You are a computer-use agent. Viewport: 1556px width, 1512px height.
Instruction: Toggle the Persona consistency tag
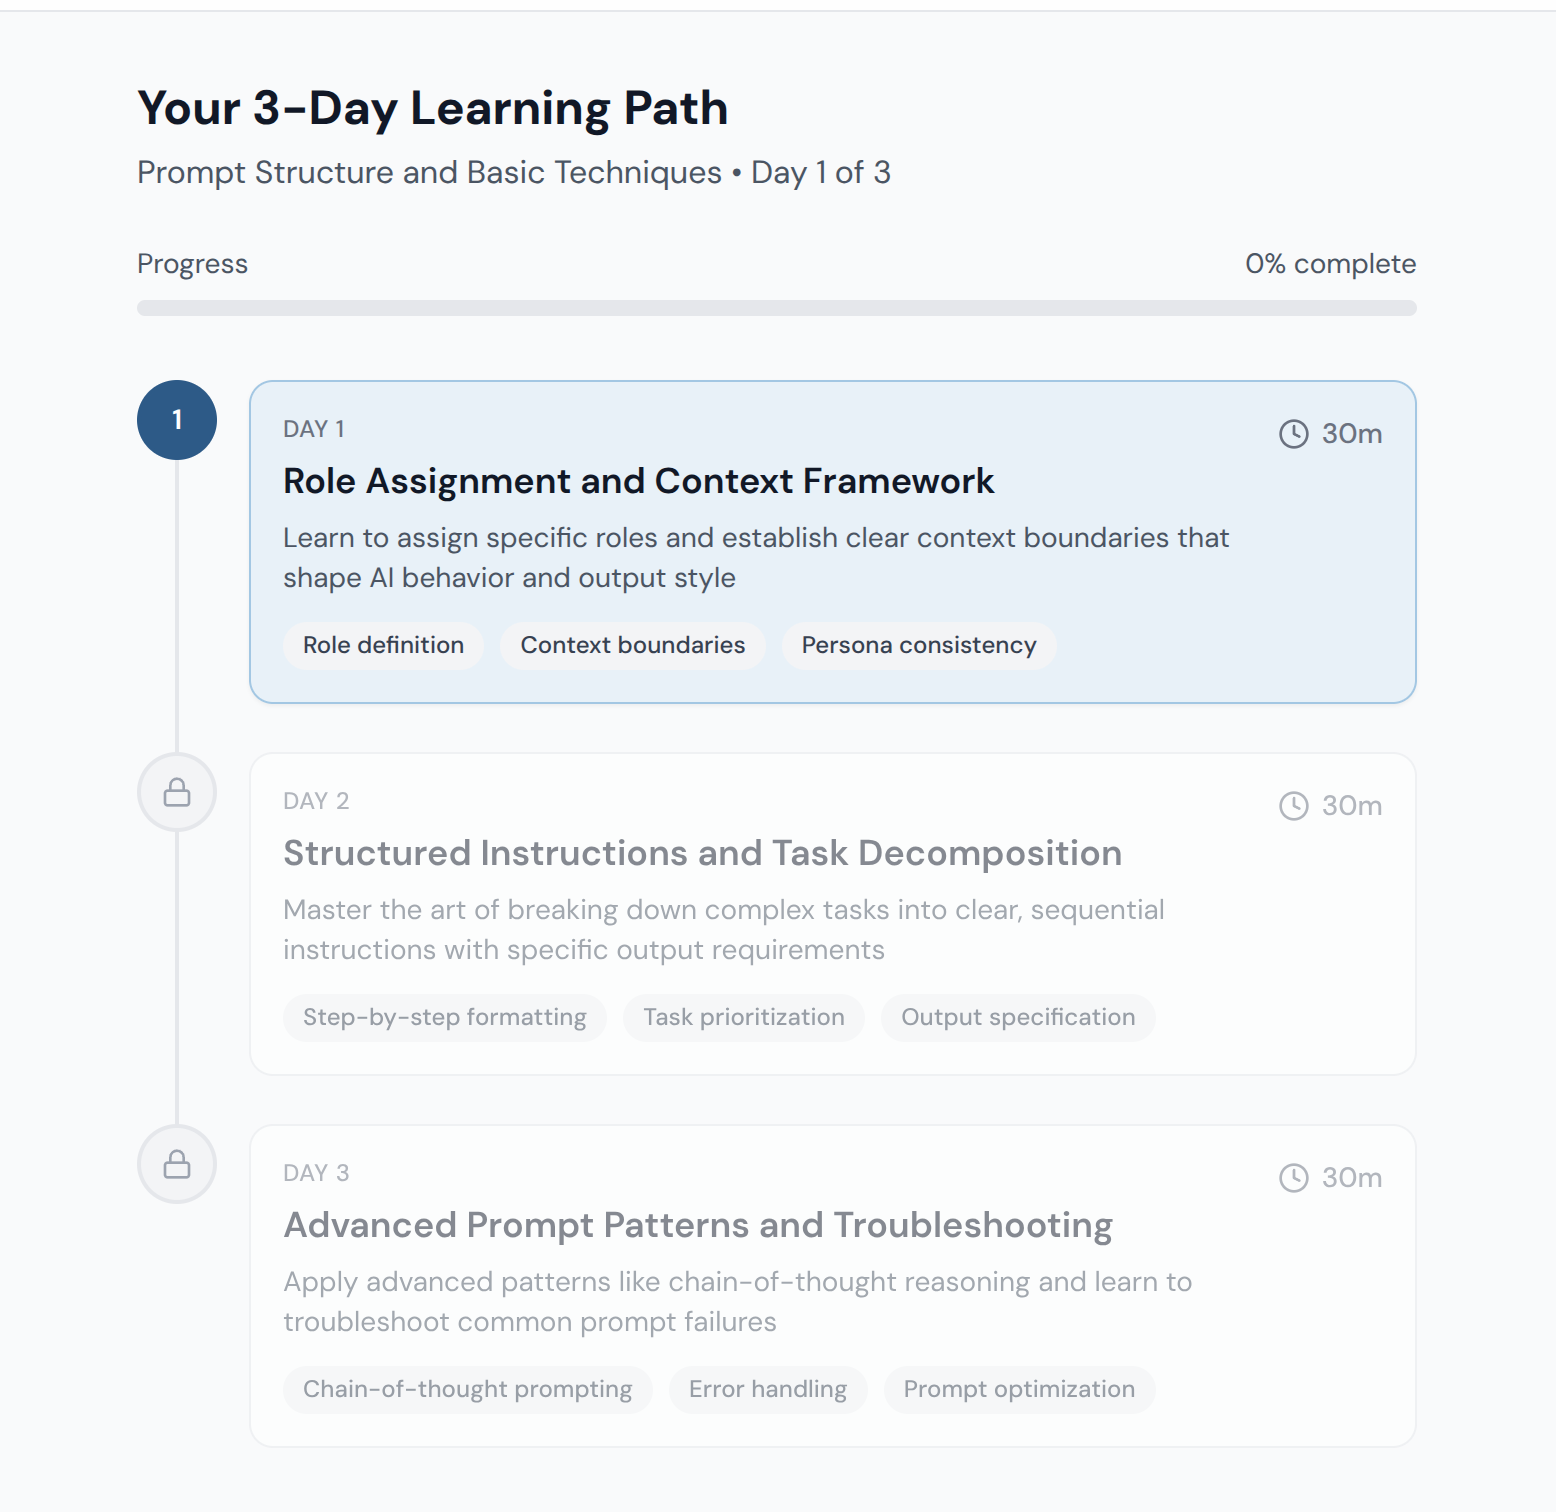pyautogui.click(x=918, y=645)
